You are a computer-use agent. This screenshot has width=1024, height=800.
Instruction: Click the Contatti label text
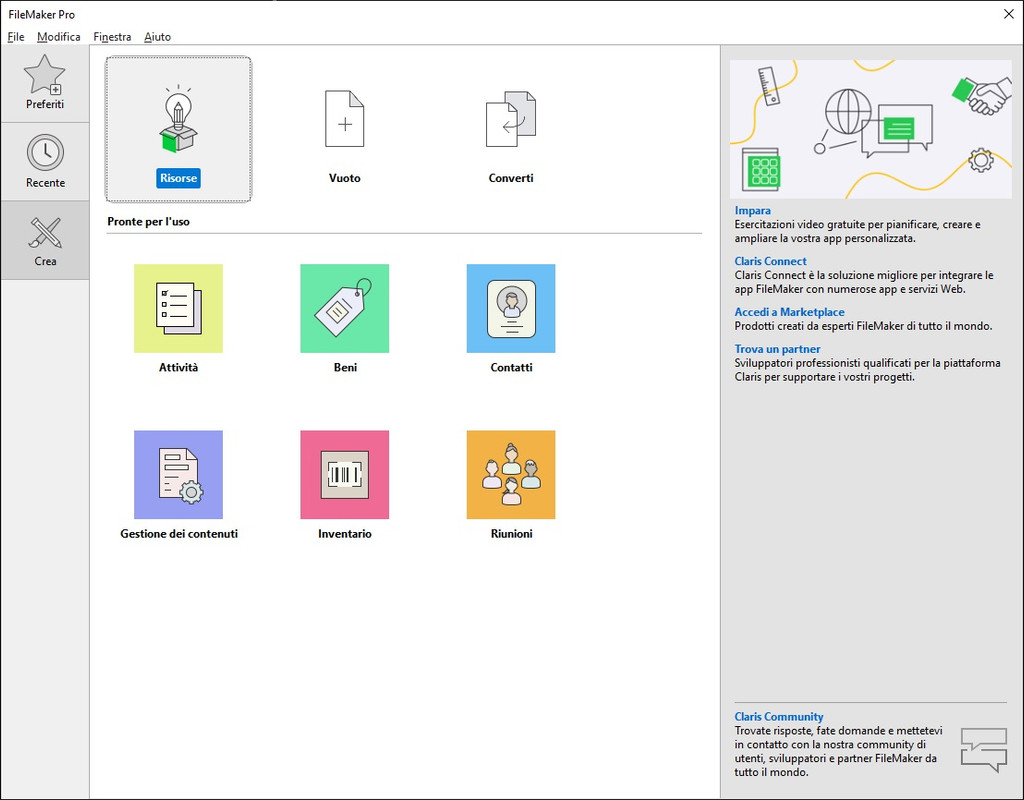click(511, 368)
